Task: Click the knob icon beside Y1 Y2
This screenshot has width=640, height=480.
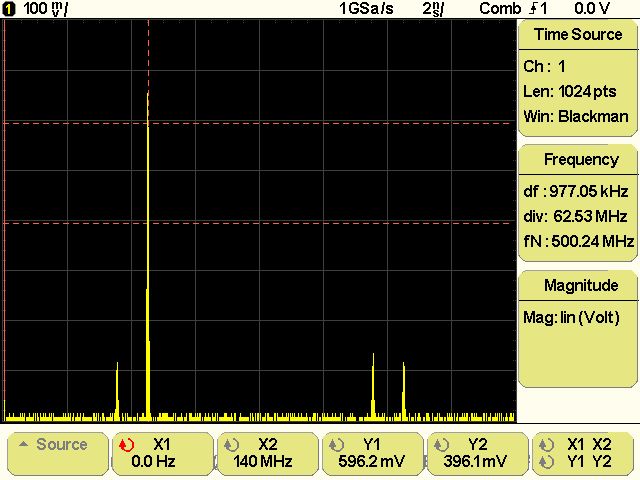Action: point(546,462)
